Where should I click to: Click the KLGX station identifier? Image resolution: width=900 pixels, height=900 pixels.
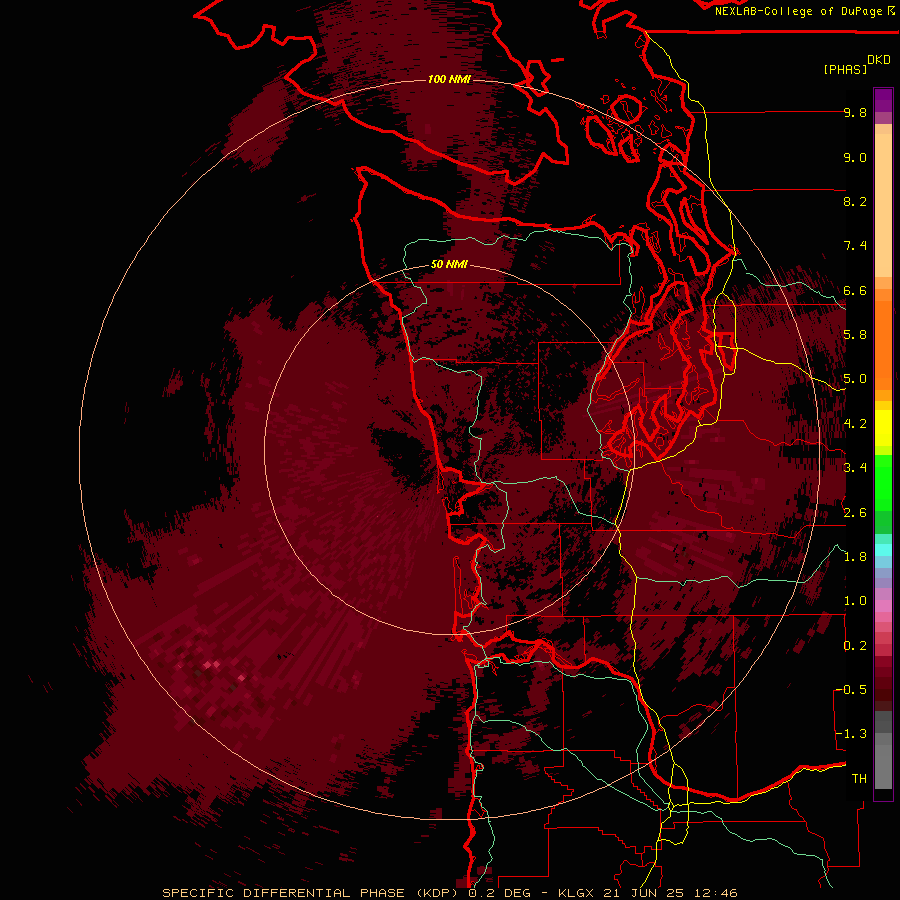[x=577, y=893]
